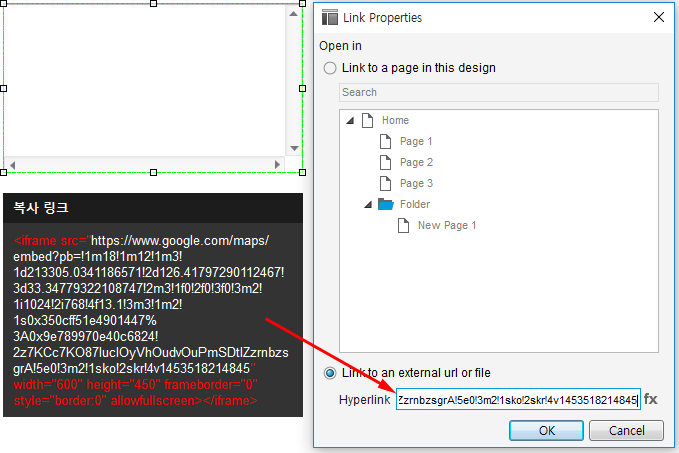Click the Cancel button
This screenshot has height=453, width=679.
coord(626,430)
